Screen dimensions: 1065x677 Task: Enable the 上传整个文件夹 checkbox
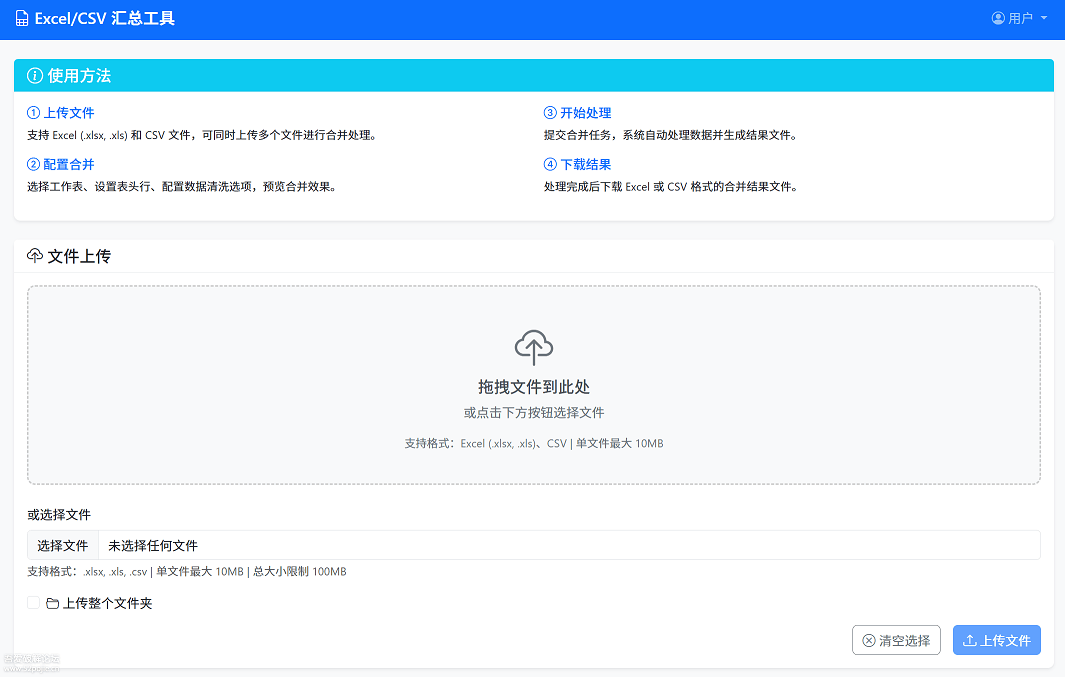tap(34, 603)
